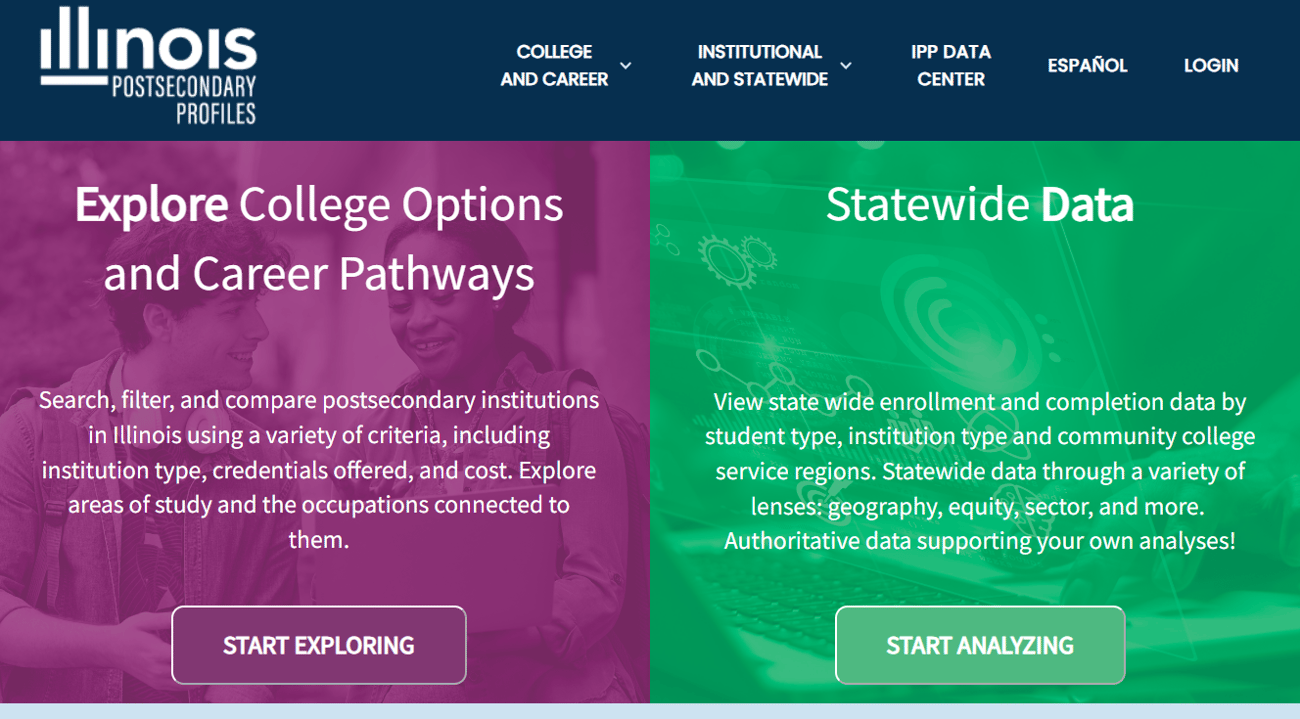Click the light blue strip below panels
Viewport: 1300px width, 719px height.
click(650, 711)
